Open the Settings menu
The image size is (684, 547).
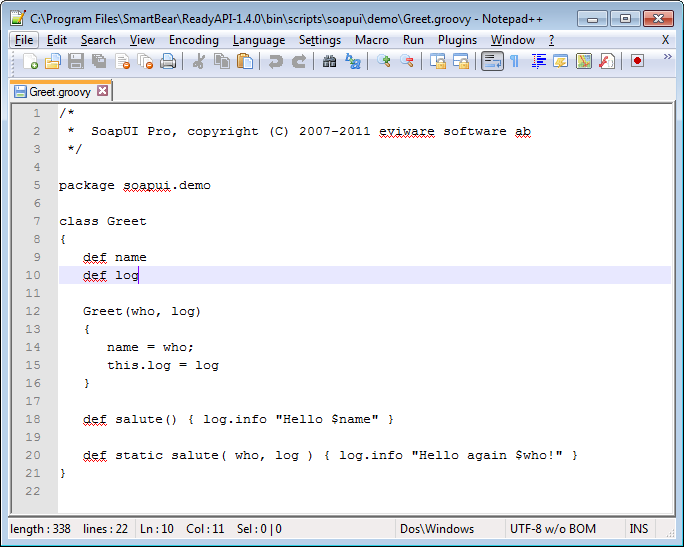point(320,40)
